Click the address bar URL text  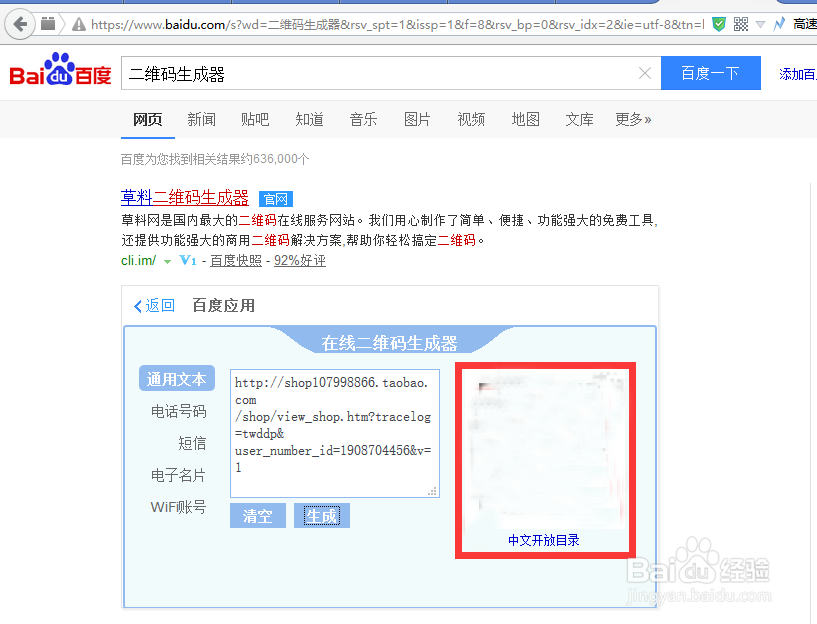(398, 24)
